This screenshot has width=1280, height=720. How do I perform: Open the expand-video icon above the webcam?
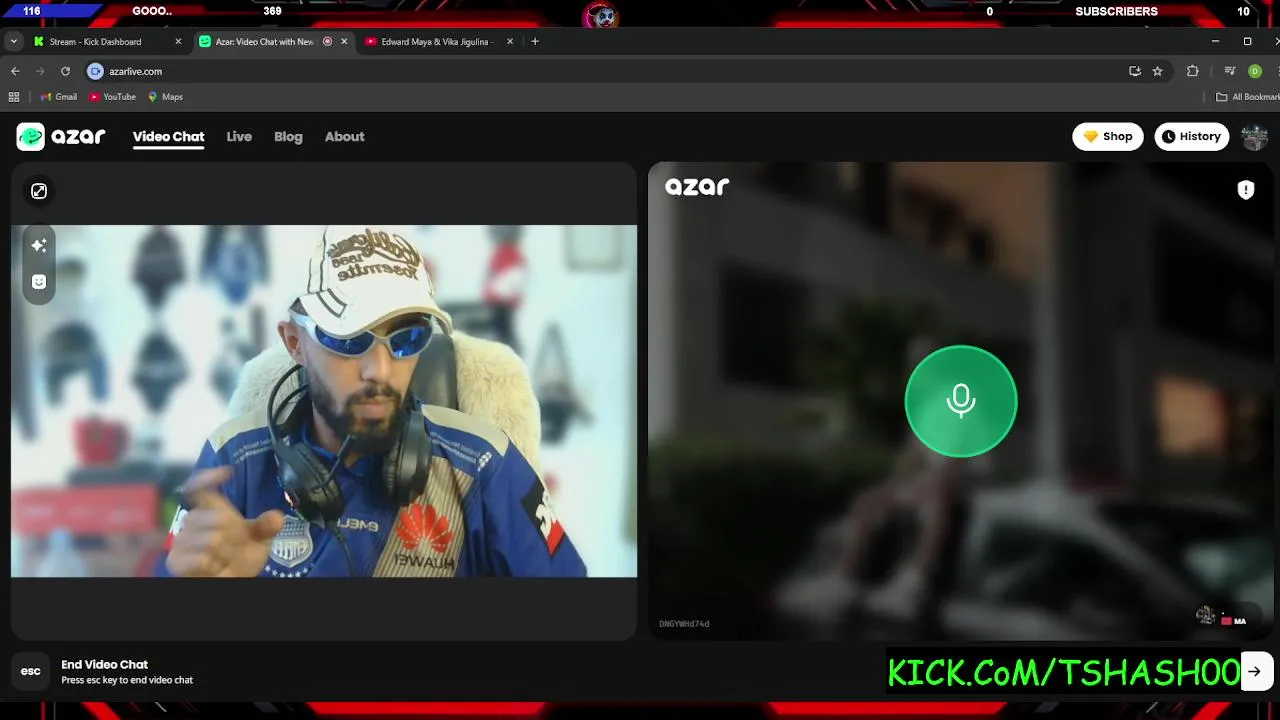click(39, 191)
